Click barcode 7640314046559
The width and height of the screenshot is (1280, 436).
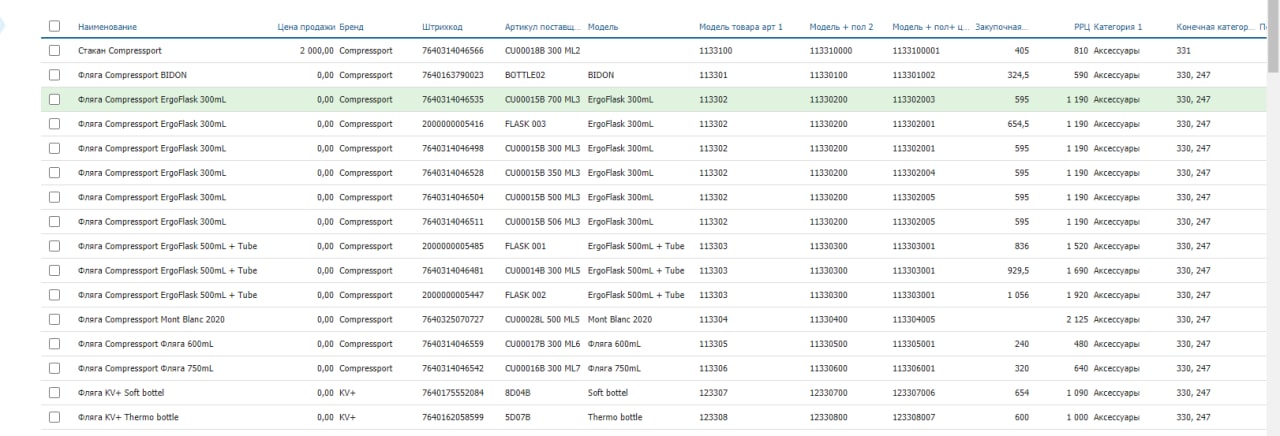(453, 344)
